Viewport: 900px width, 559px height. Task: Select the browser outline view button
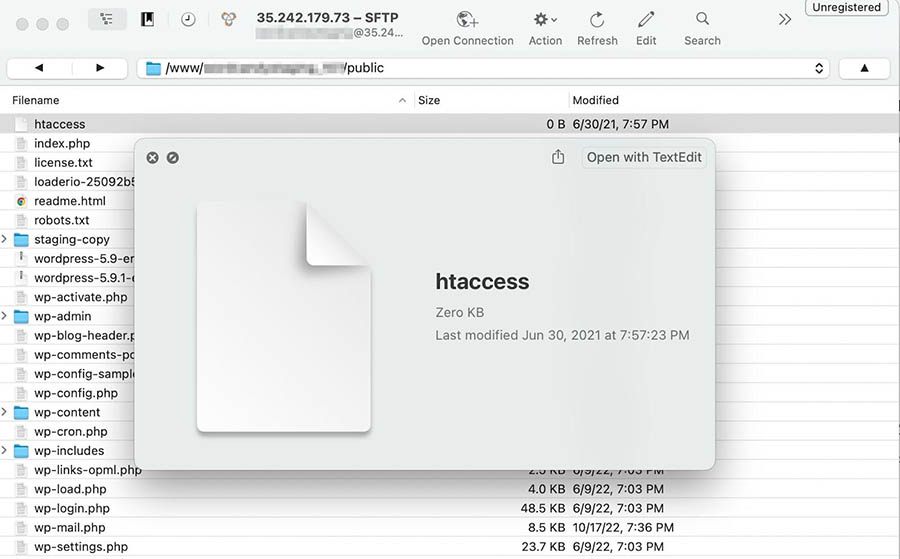click(107, 20)
